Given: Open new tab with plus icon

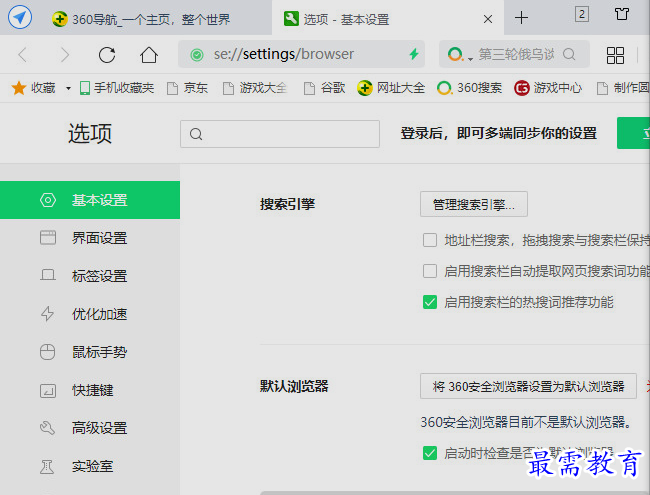Looking at the screenshot, I should (521, 18).
